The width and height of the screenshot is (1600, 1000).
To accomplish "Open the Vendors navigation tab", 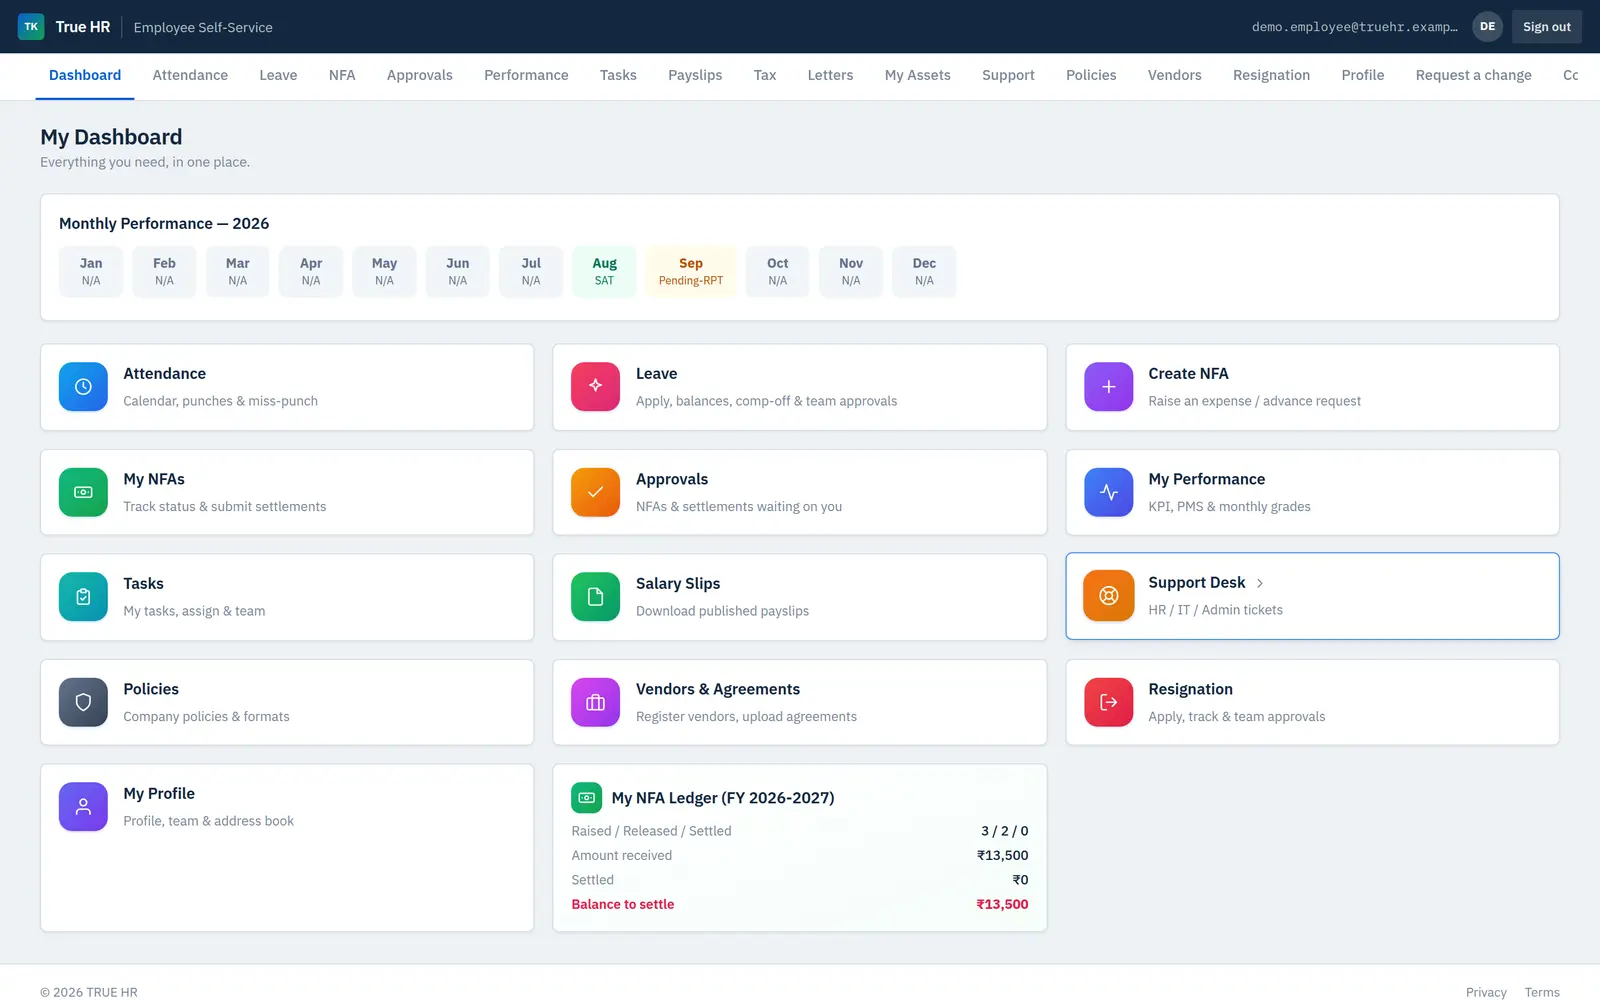I will 1175,76.
